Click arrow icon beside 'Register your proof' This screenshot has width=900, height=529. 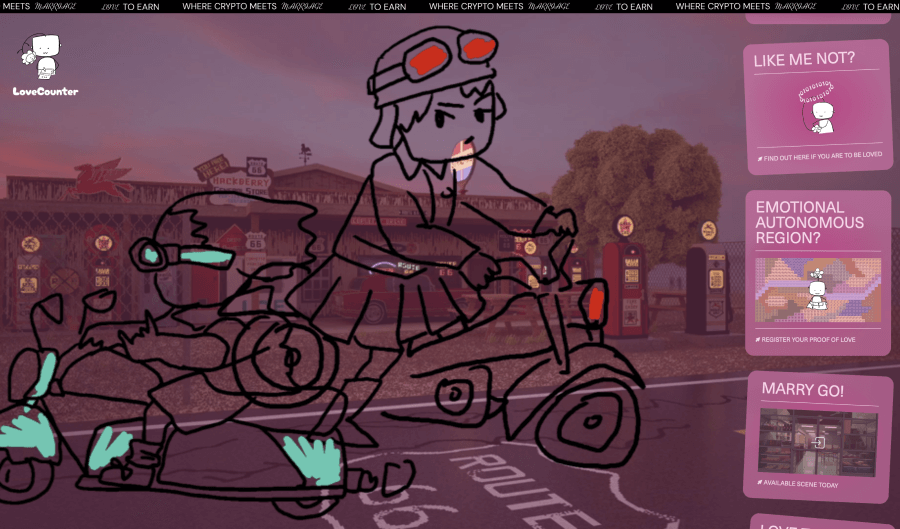(758, 340)
